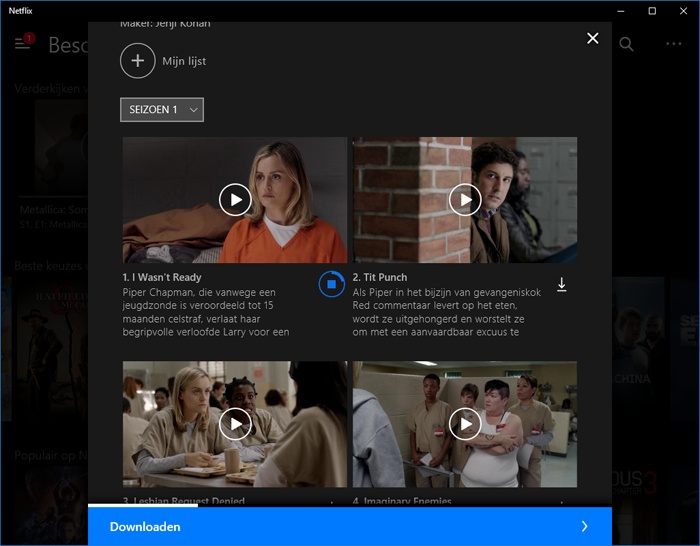Stop the episode 1 download in progress

(331, 284)
